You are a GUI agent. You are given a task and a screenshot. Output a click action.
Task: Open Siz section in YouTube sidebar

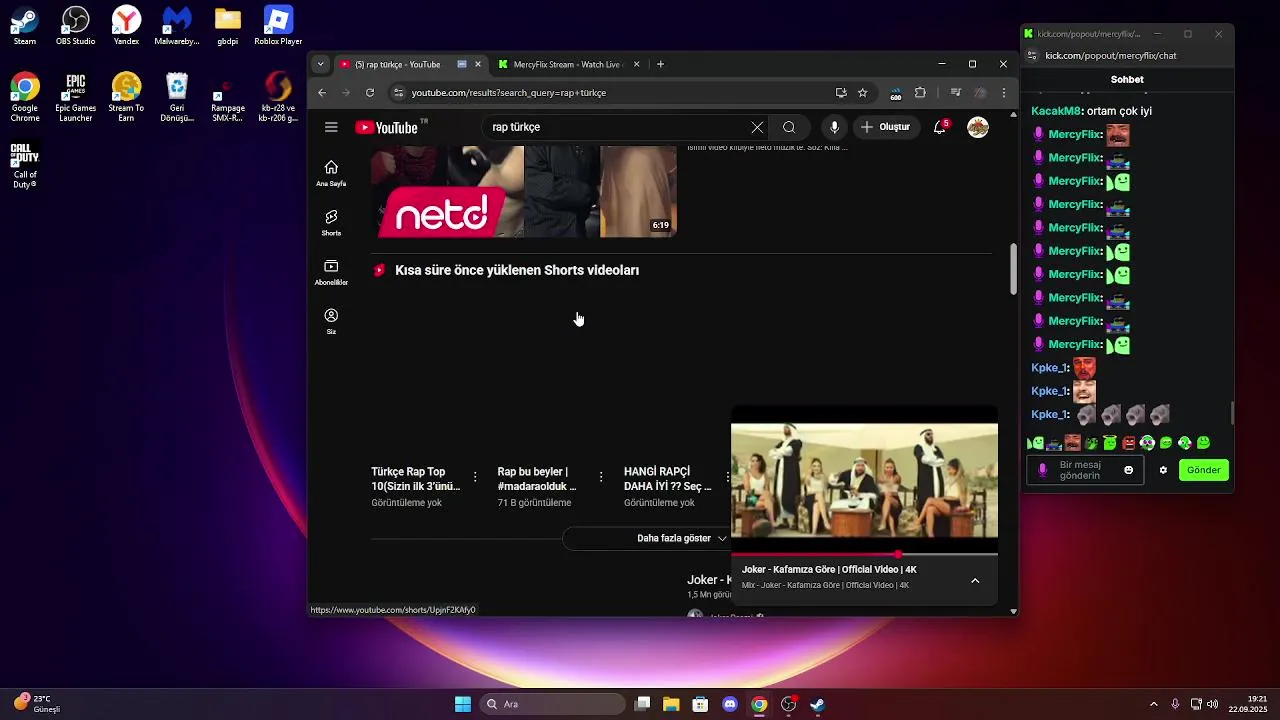[331, 321]
